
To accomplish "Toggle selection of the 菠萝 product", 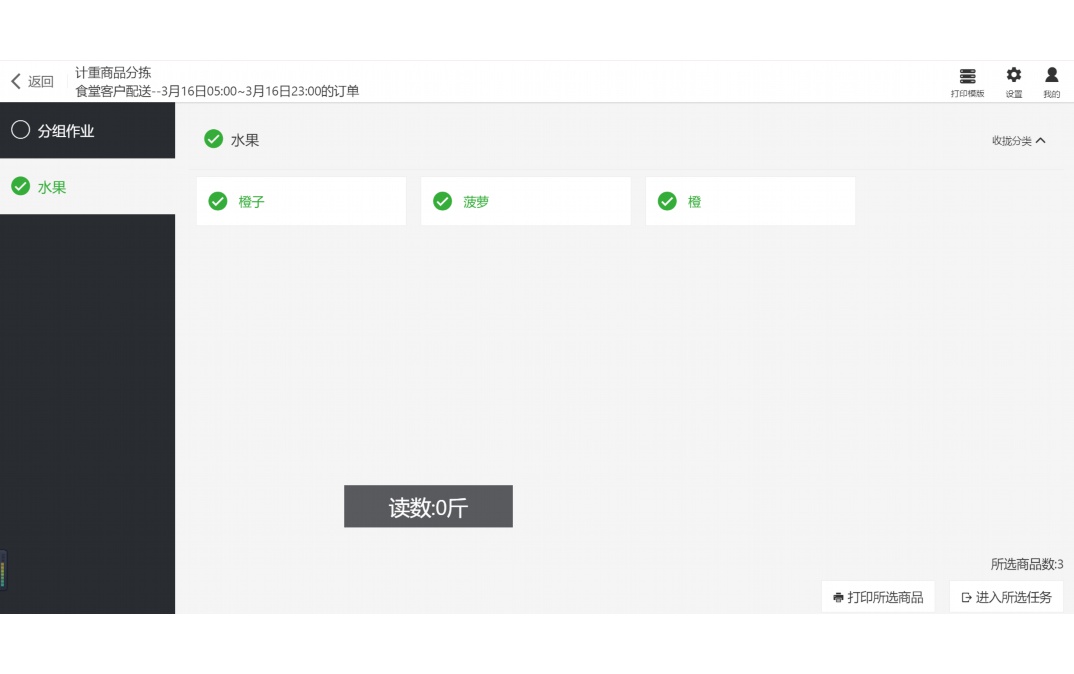I will (x=525, y=201).
